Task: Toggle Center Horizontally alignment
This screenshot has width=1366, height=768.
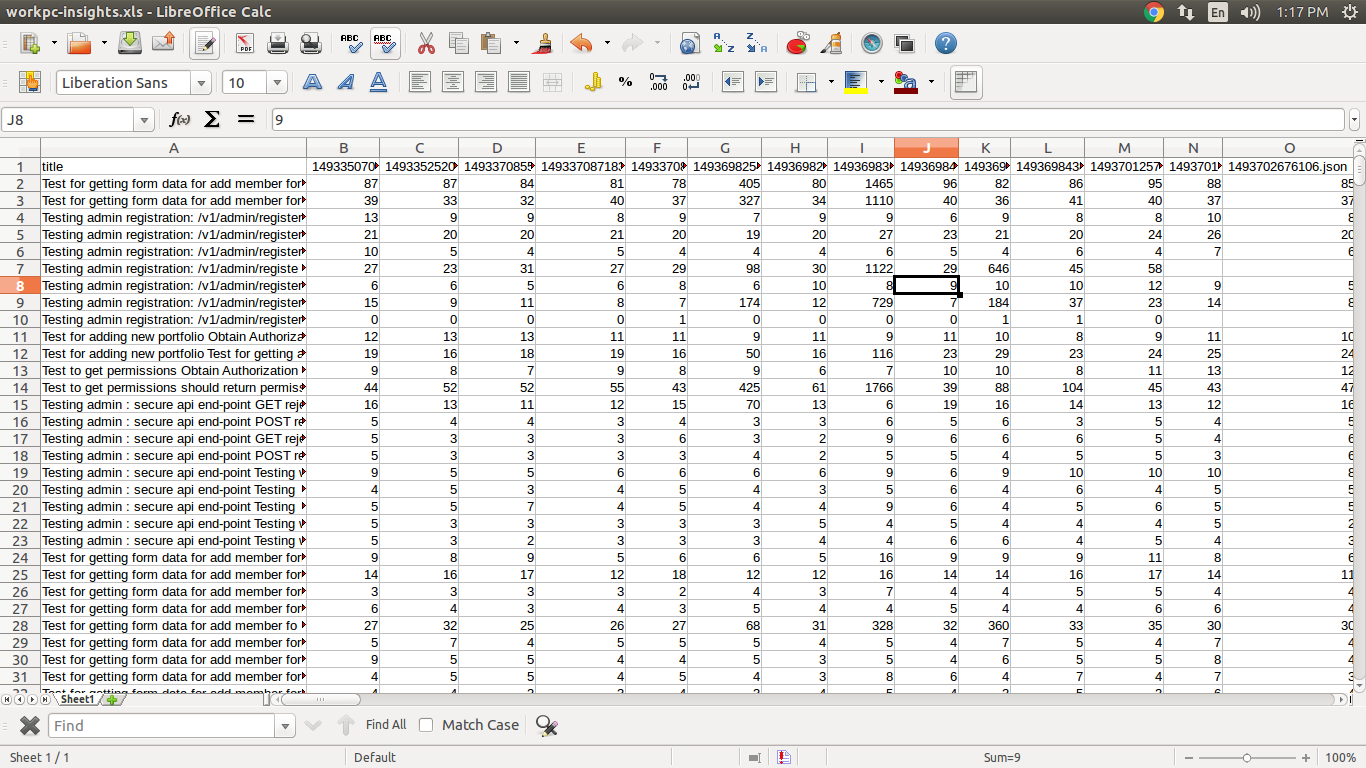Action: [453, 83]
